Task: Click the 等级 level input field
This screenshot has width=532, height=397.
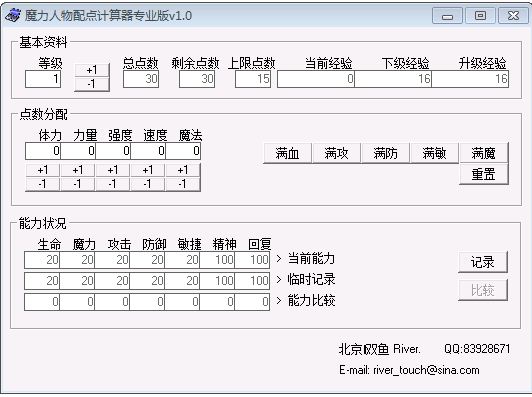Action: point(43,79)
